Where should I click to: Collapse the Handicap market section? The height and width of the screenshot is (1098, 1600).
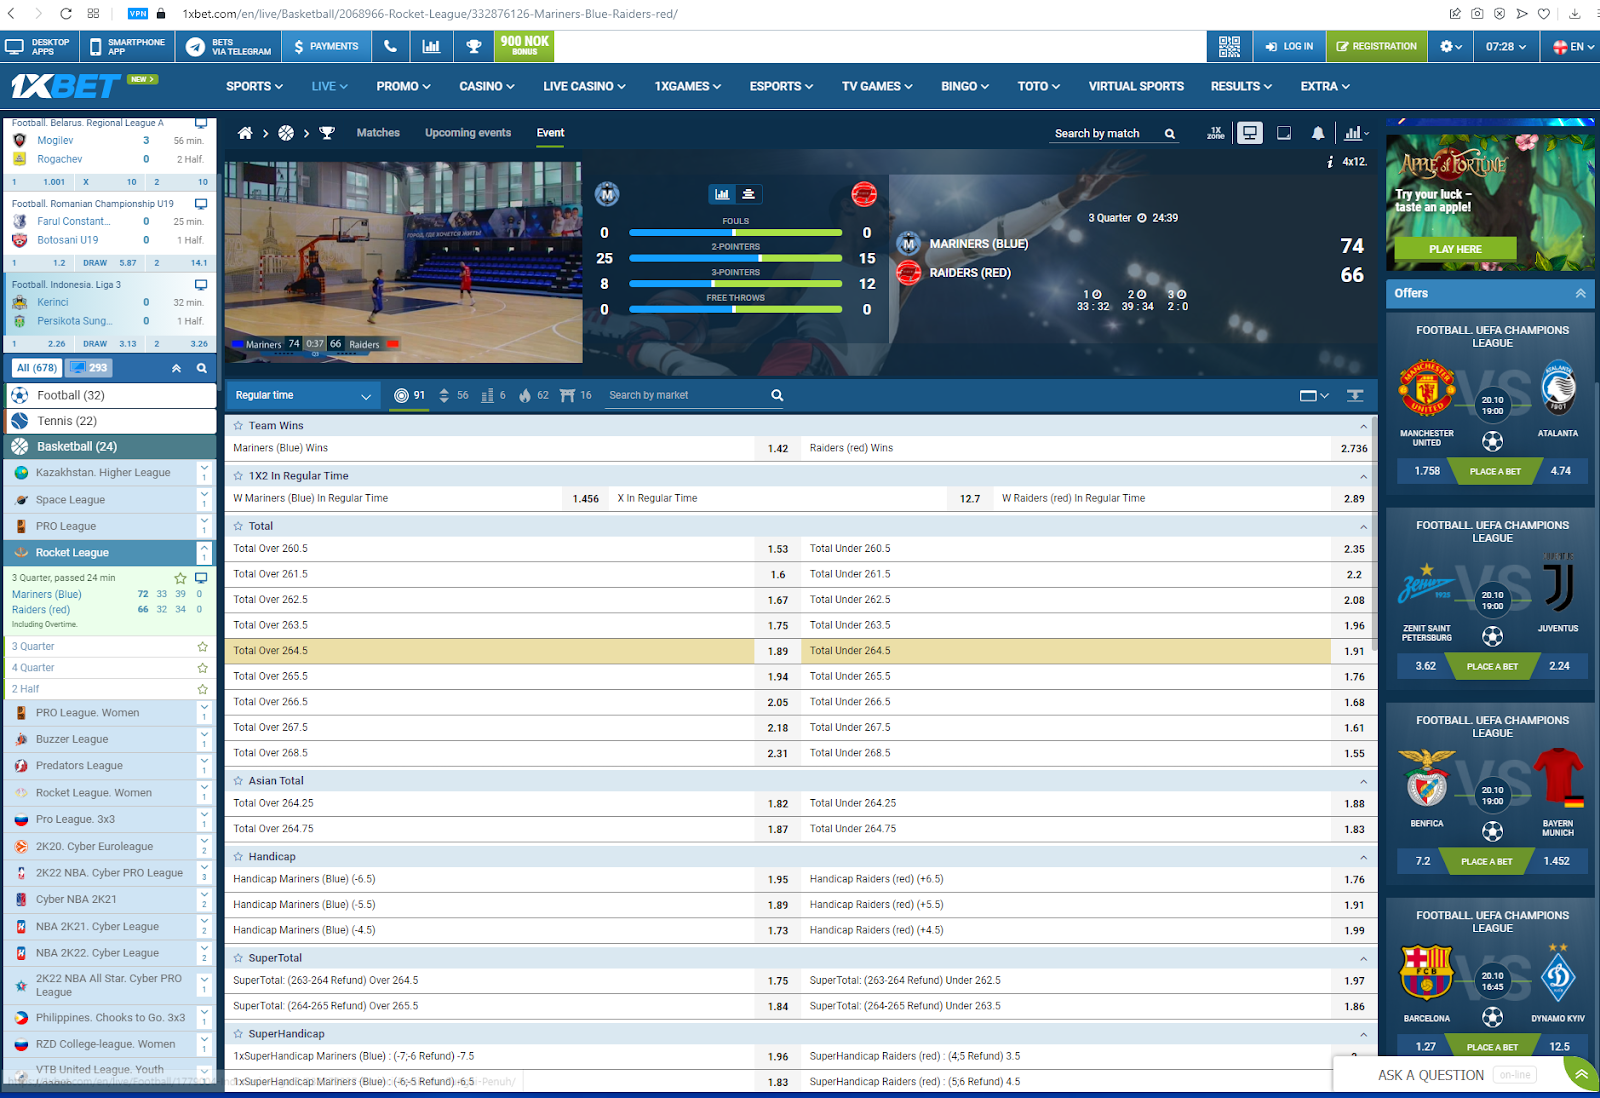pos(1363,857)
